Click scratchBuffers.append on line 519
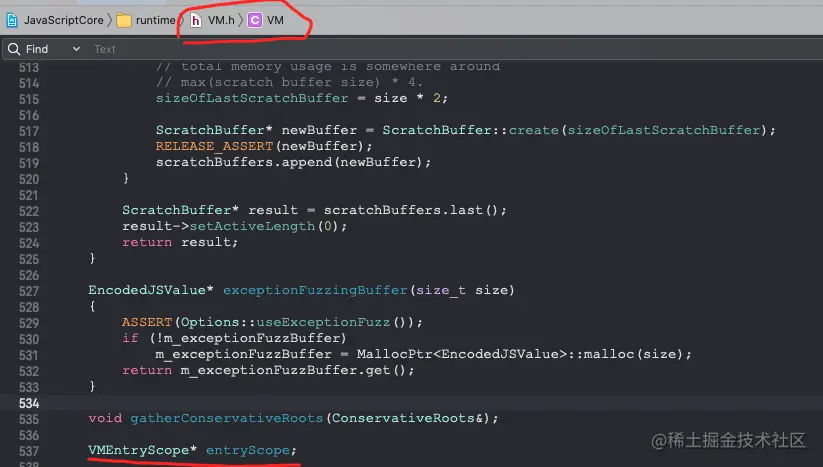The width and height of the screenshot is (823, 467). (244, 162)
